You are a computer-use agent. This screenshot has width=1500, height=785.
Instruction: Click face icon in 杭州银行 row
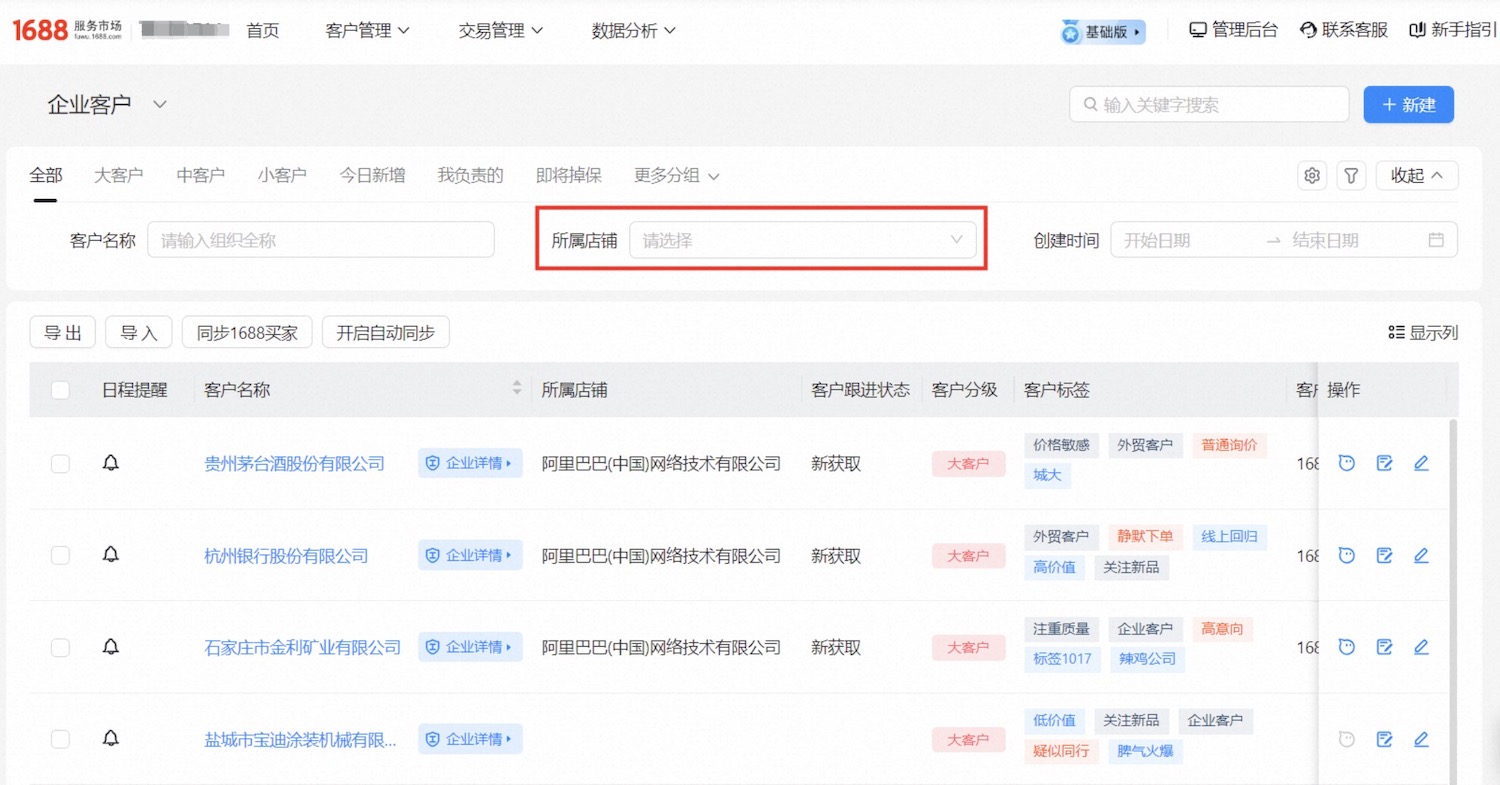click(1347, 555)
